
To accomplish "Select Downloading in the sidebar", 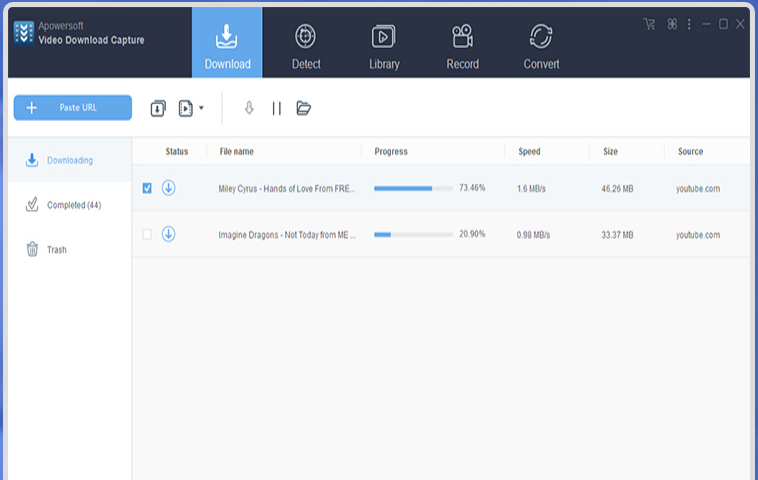I will [70, 160].
